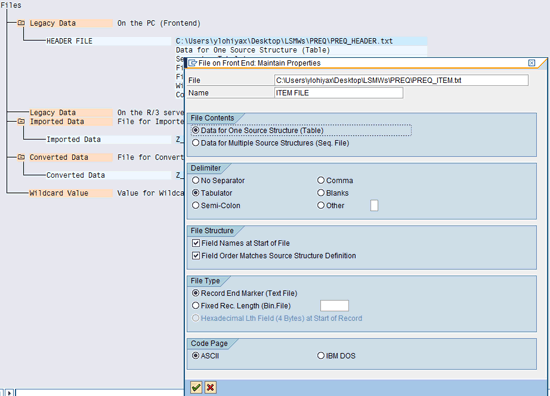Choose Other delimiter option
The height and width of the screenshot is (396, 550).
[x=321, y=205]
